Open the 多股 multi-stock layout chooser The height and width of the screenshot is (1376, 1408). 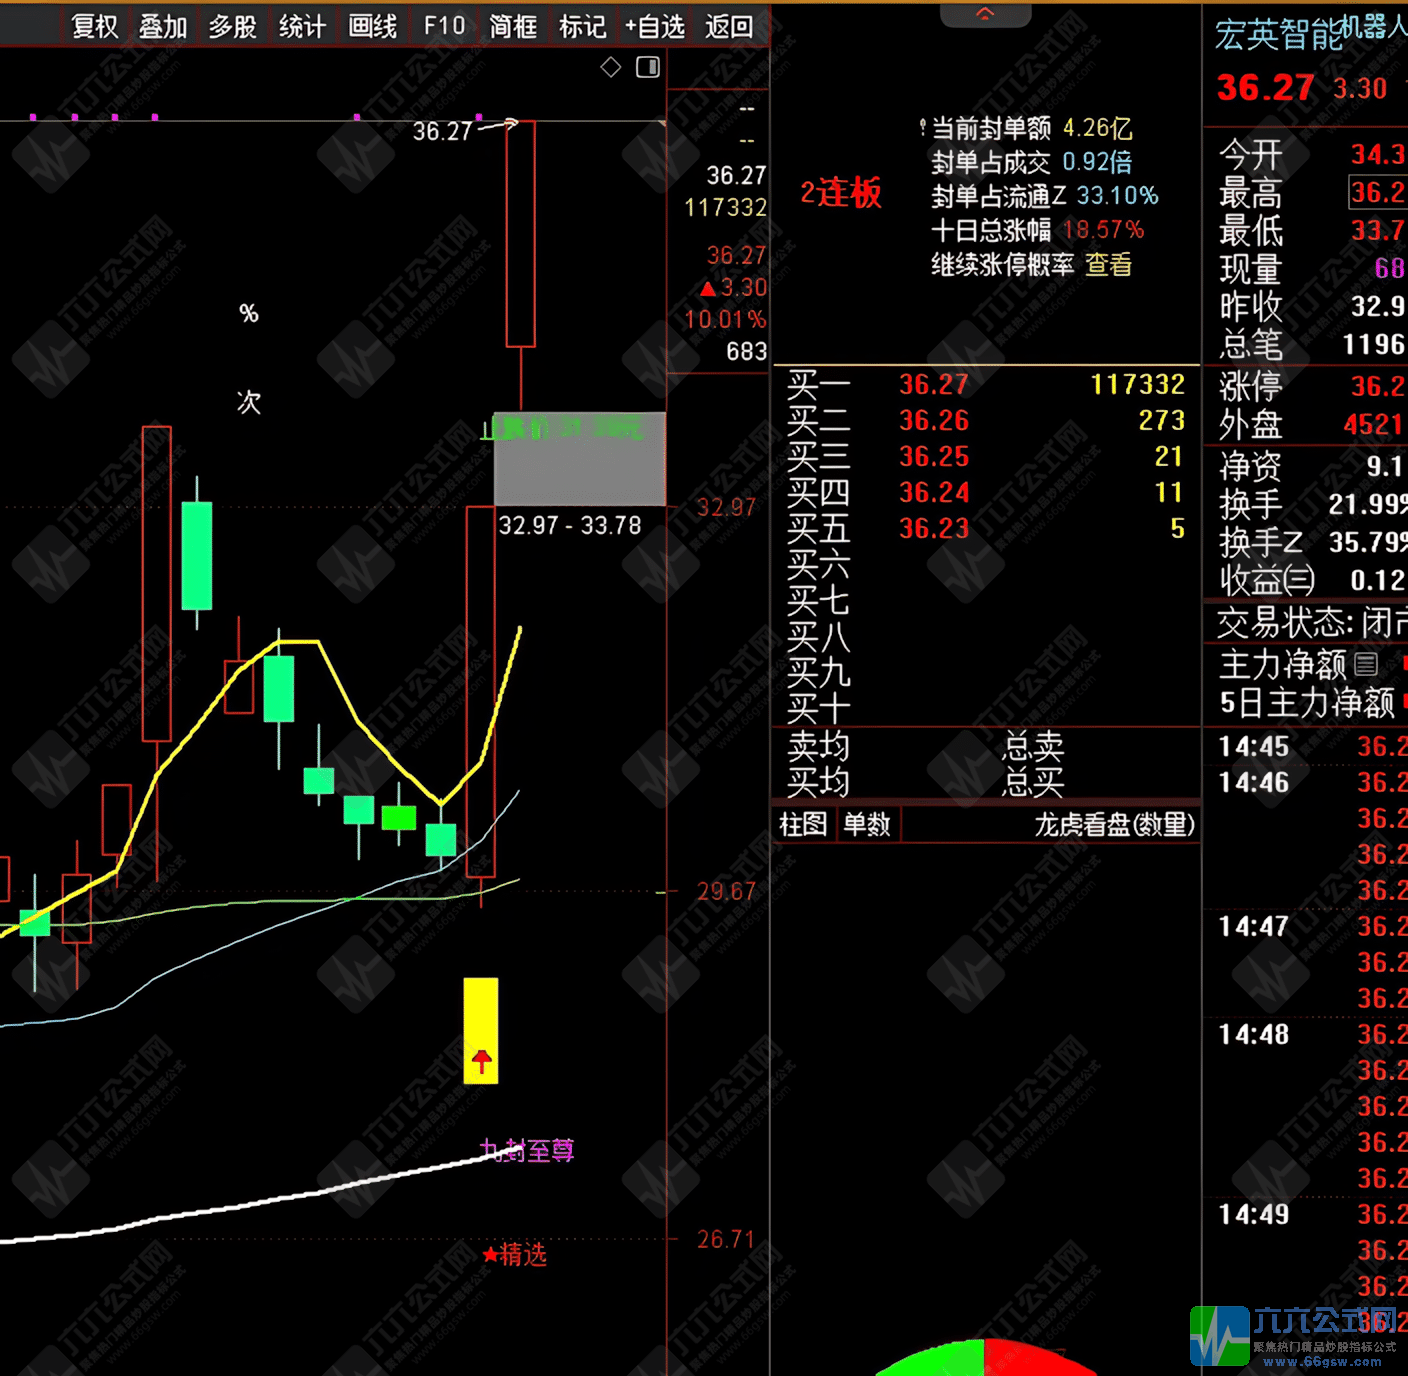click(x=232, y=27)
